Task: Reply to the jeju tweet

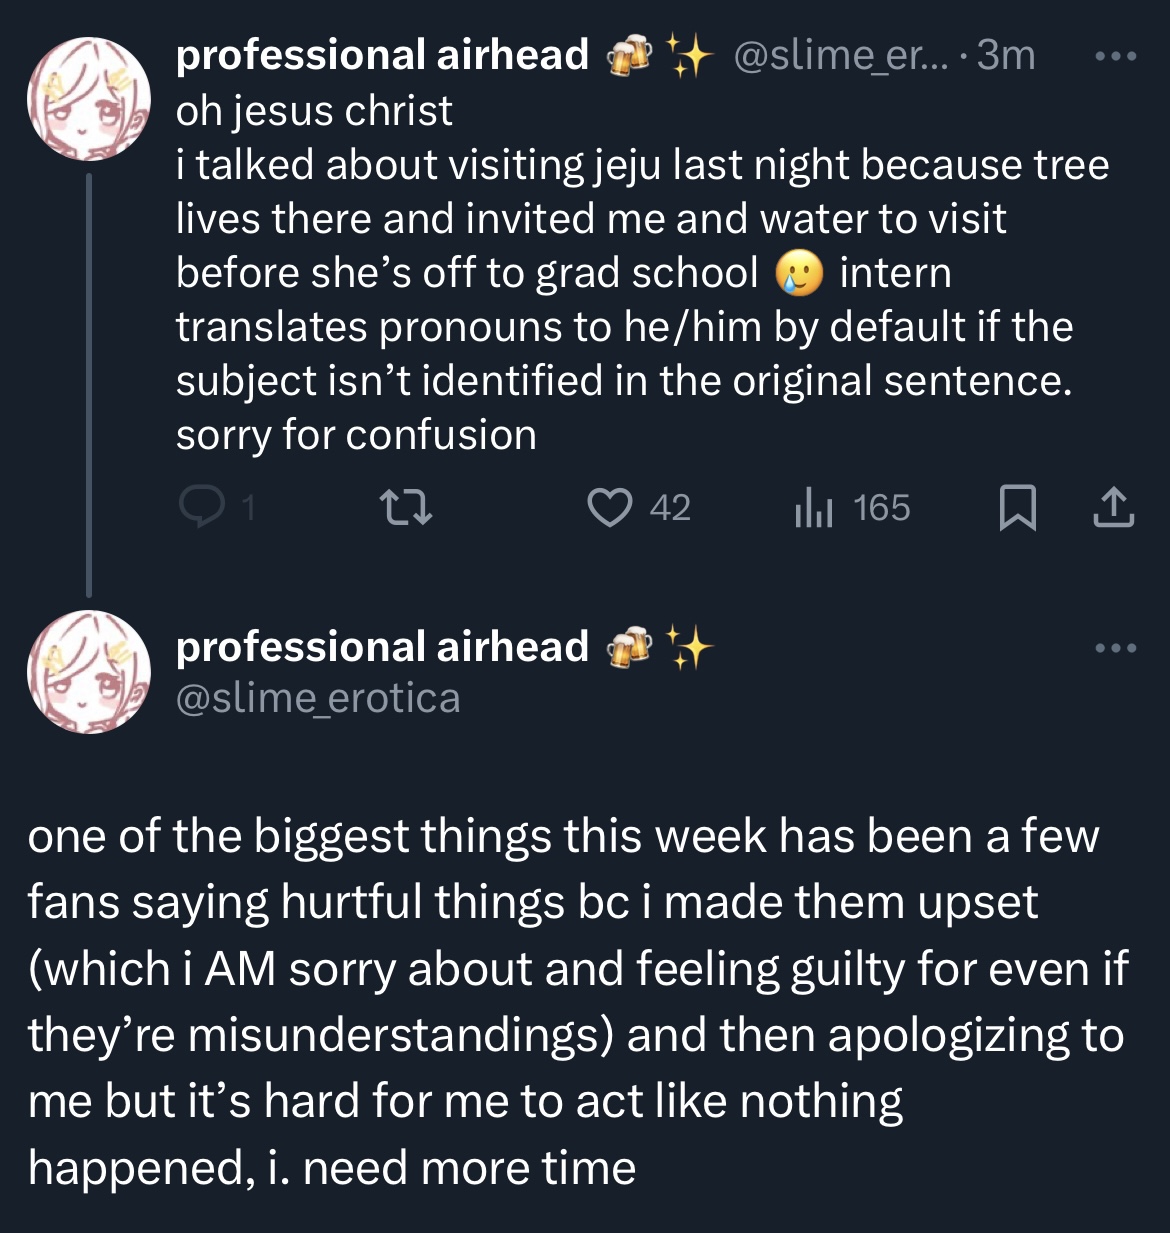Action: (x=202, y=507)
